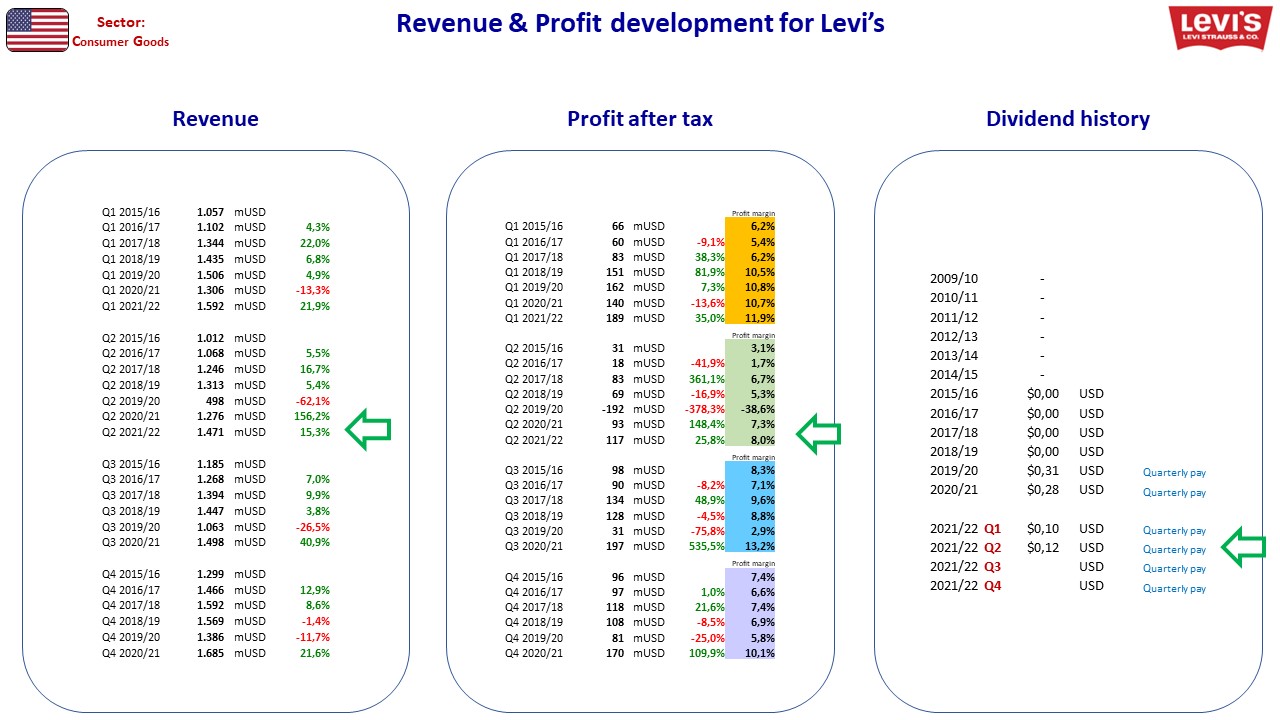The height and width of the screenshot is (720, 1280).
Task: Click the -26,5% revenue change for Q3 2019/20
Action: (x=313, y=527)
